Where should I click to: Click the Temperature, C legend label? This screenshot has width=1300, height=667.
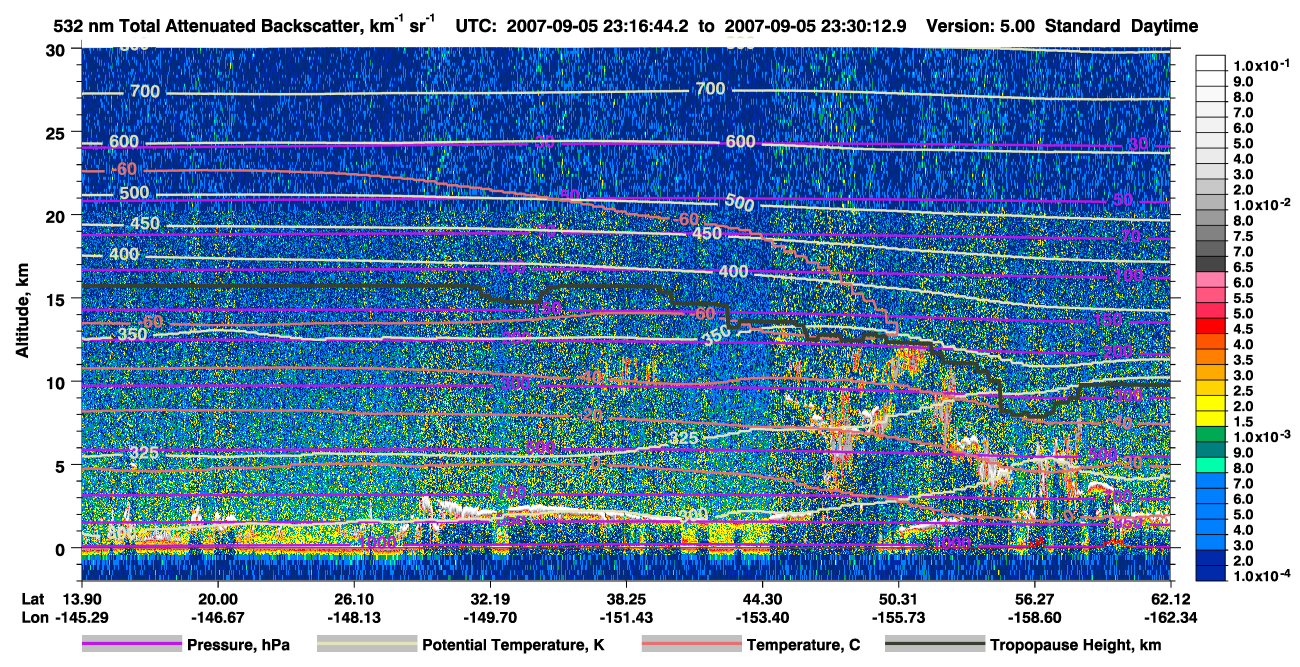point(803,646)
